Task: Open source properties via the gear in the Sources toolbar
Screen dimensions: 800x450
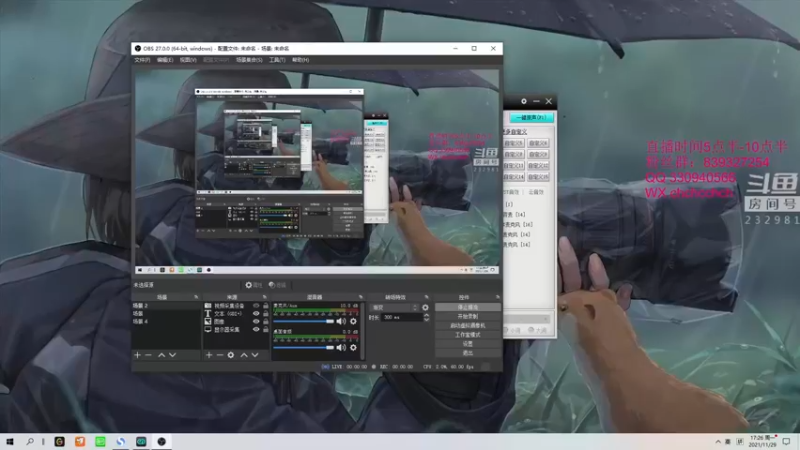Action: (x=231, y=355)
